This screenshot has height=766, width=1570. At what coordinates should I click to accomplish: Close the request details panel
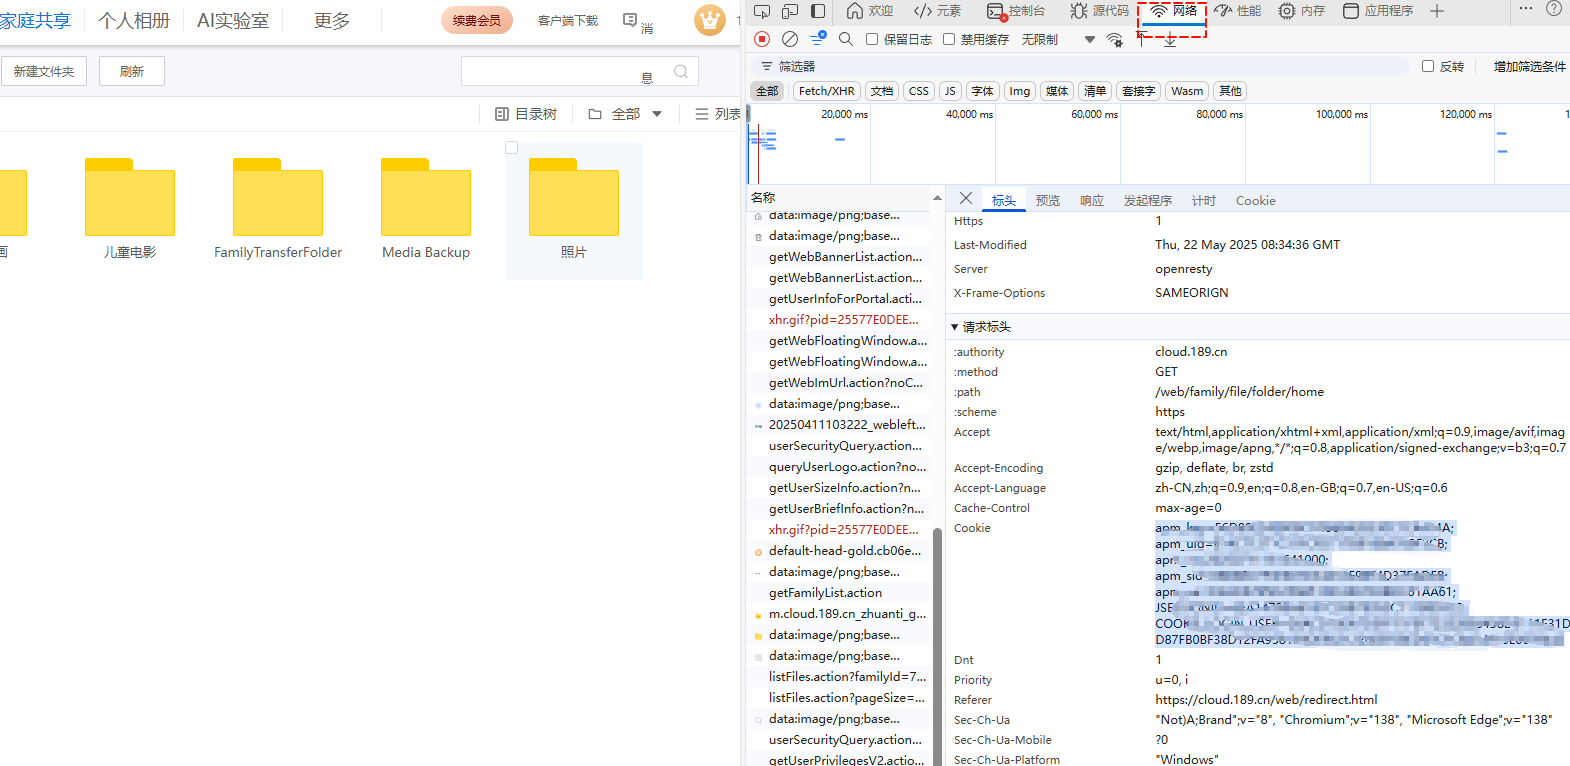966,199
